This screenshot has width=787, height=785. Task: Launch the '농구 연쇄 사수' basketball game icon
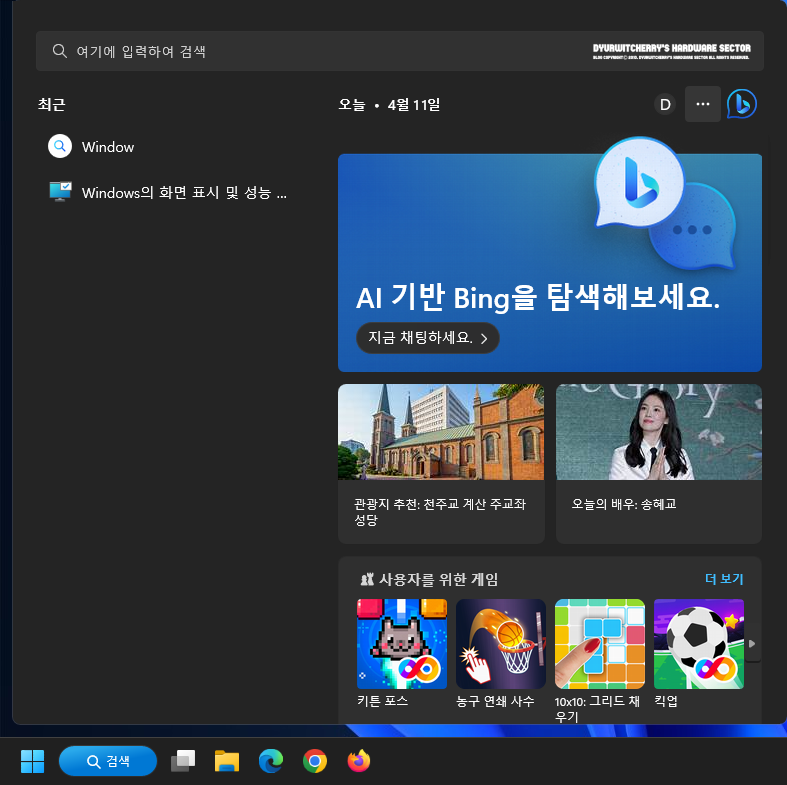pyautogui.click(x=500, y=643)
